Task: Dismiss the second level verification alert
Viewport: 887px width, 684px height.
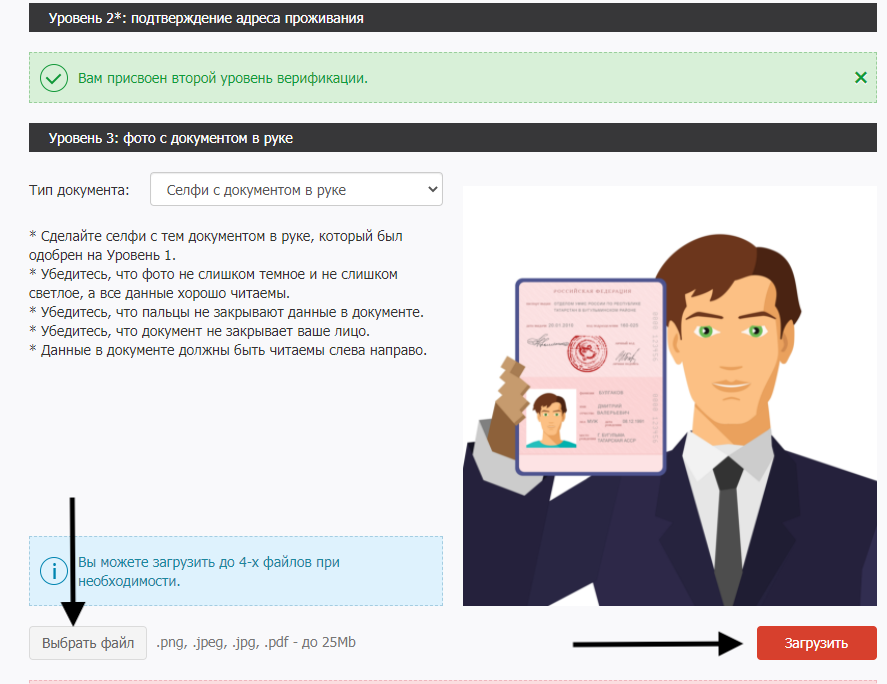Action: tap(860, 78)
